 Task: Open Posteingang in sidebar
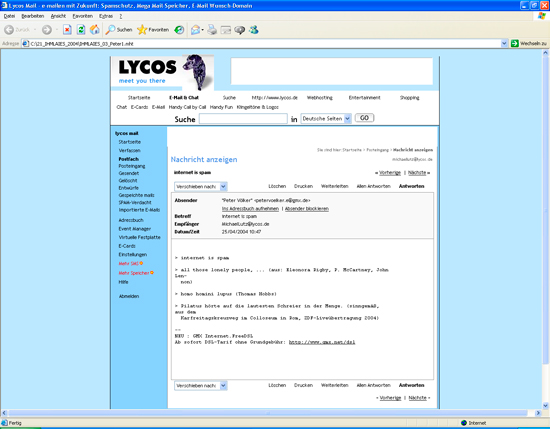tap(132, 166)
